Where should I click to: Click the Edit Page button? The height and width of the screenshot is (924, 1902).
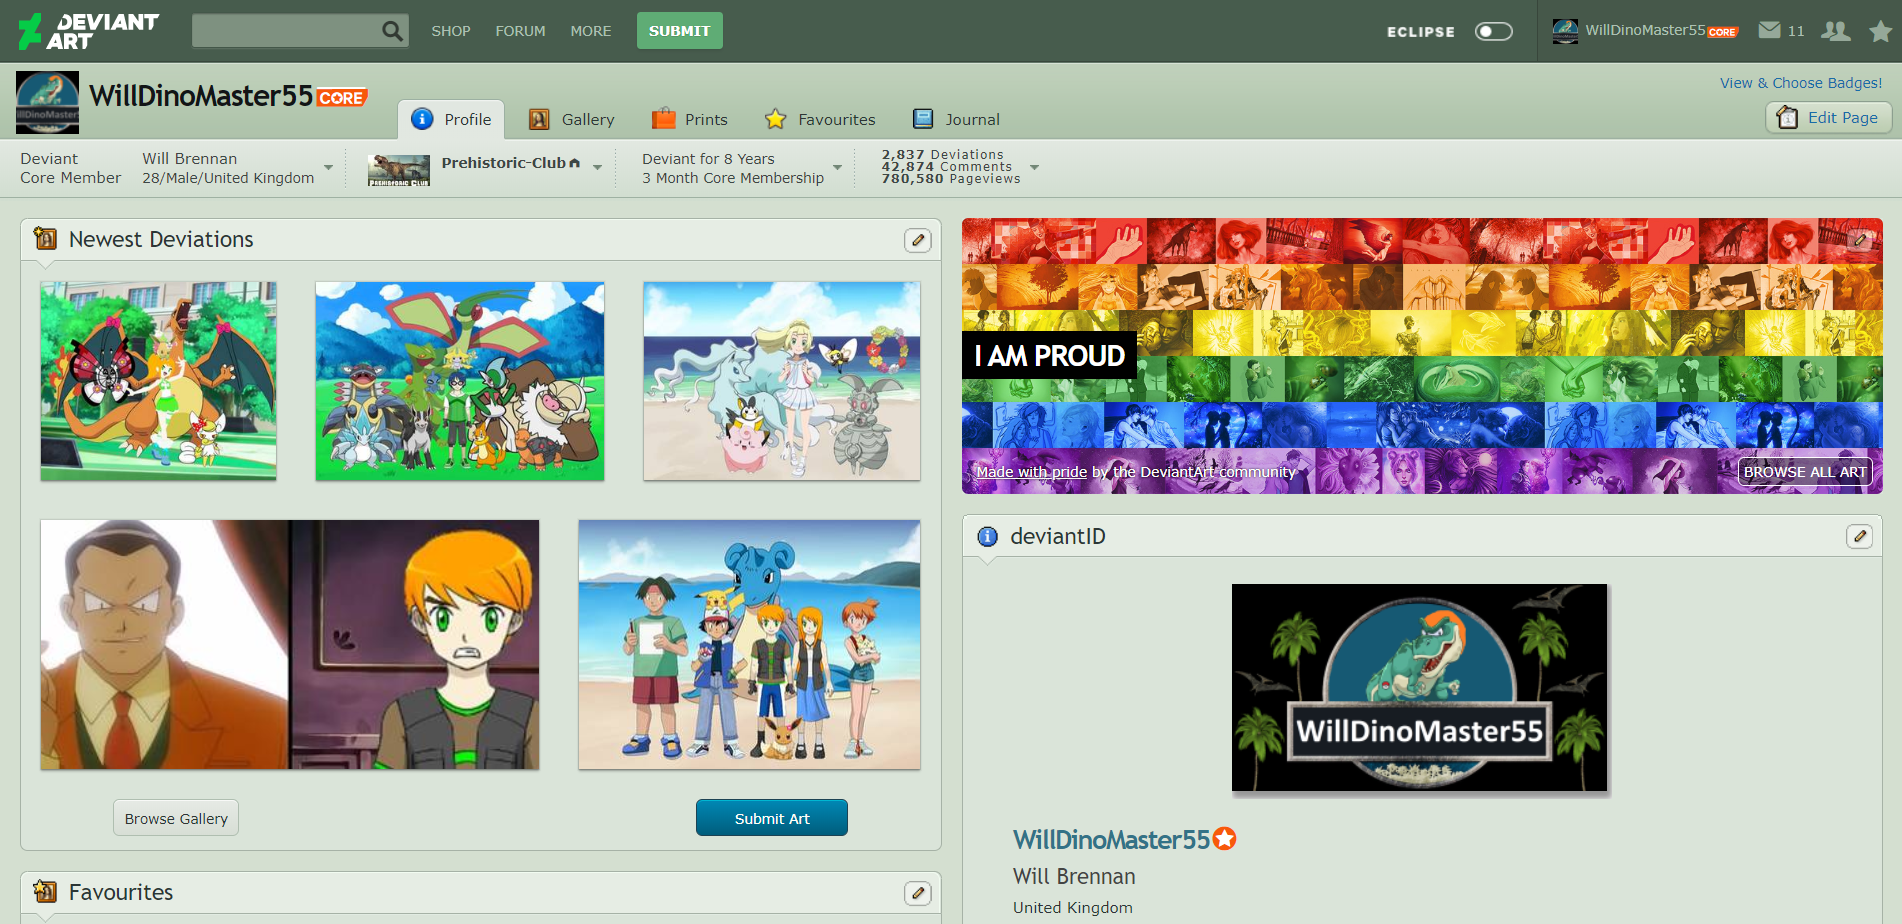click(1828, 118)
